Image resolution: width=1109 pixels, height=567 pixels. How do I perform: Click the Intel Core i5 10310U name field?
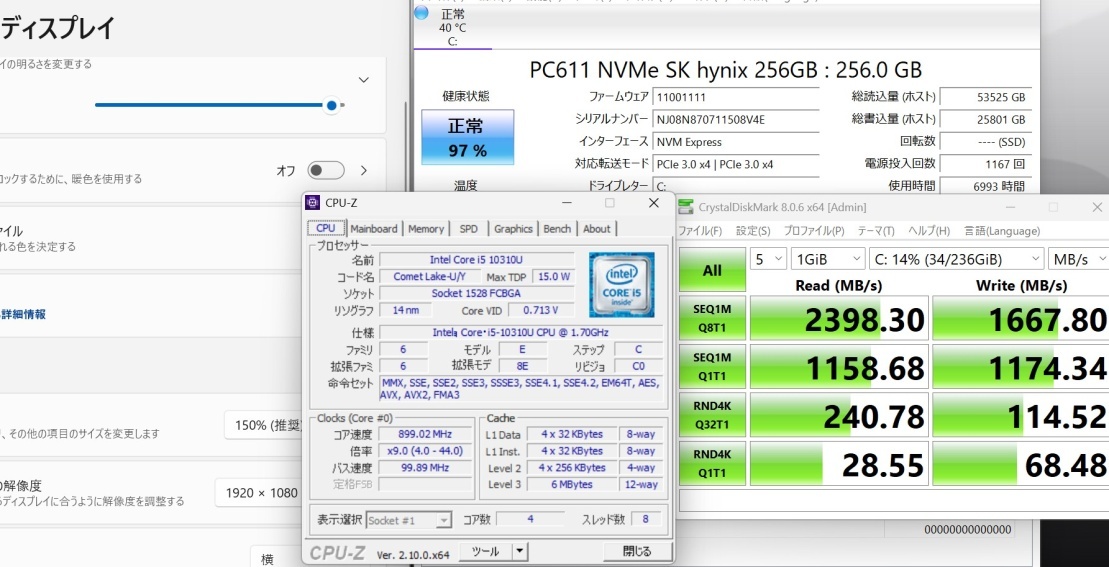[x=477, y=259]
